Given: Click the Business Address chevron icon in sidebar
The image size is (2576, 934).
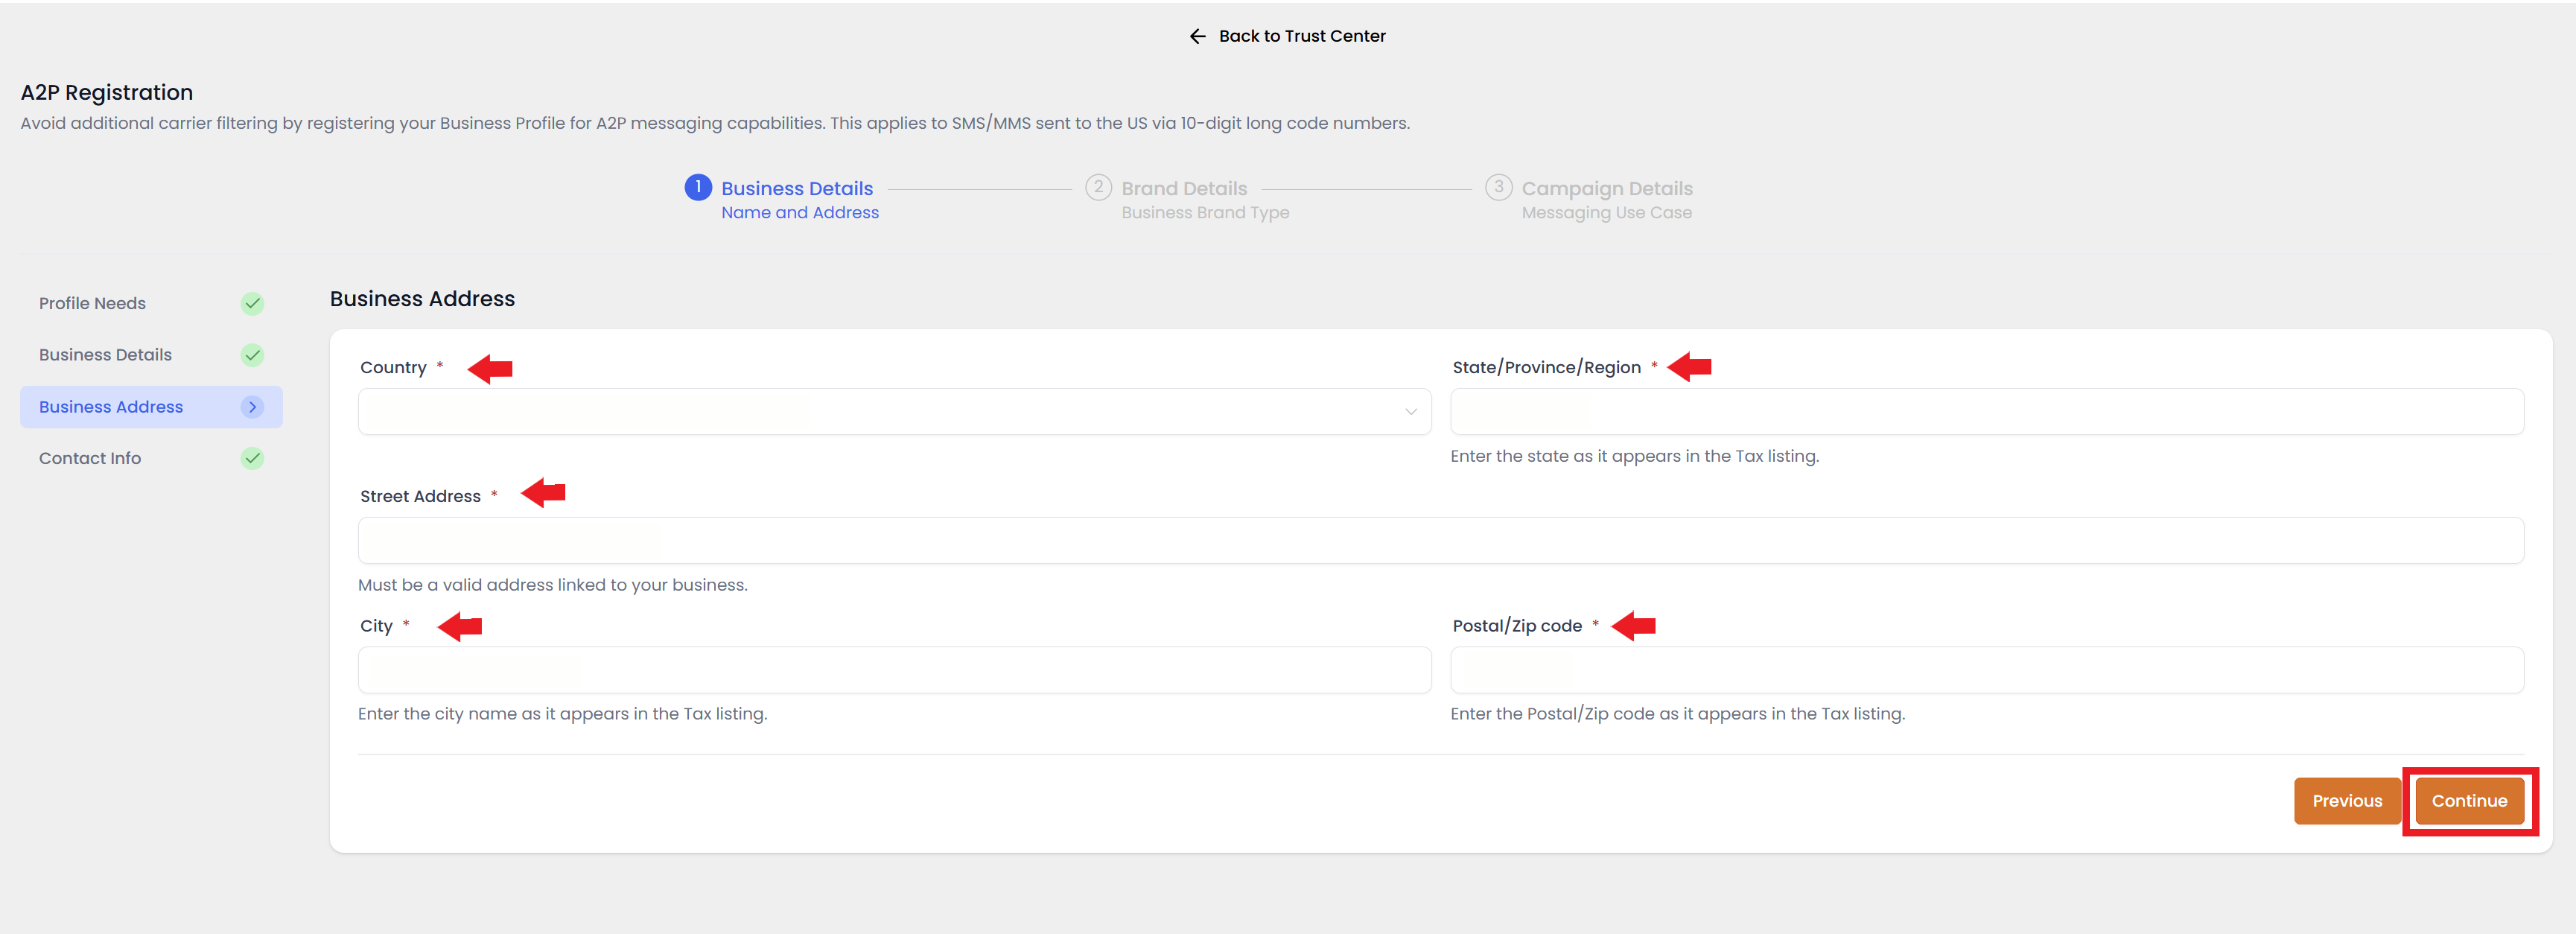Looking at the screenshot, I should click(252, 407).
